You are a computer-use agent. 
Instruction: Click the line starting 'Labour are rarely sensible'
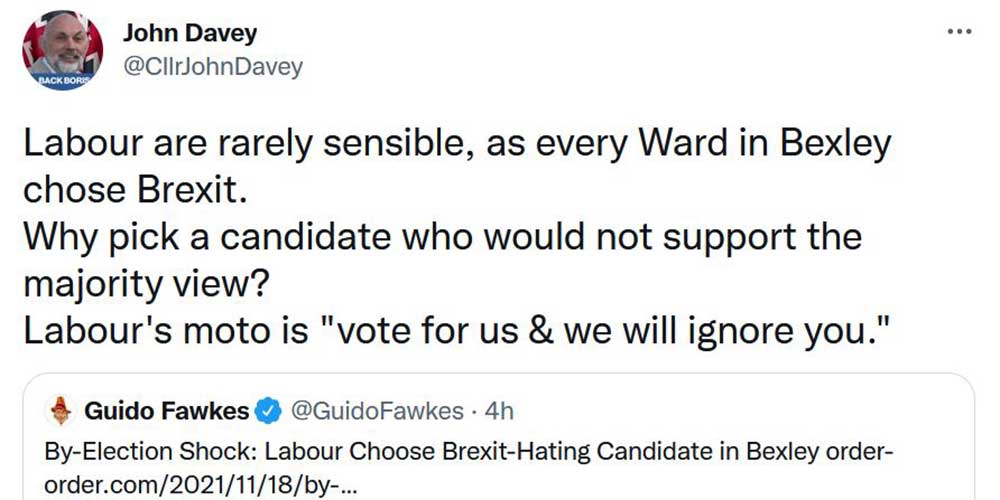click(457, 146)
